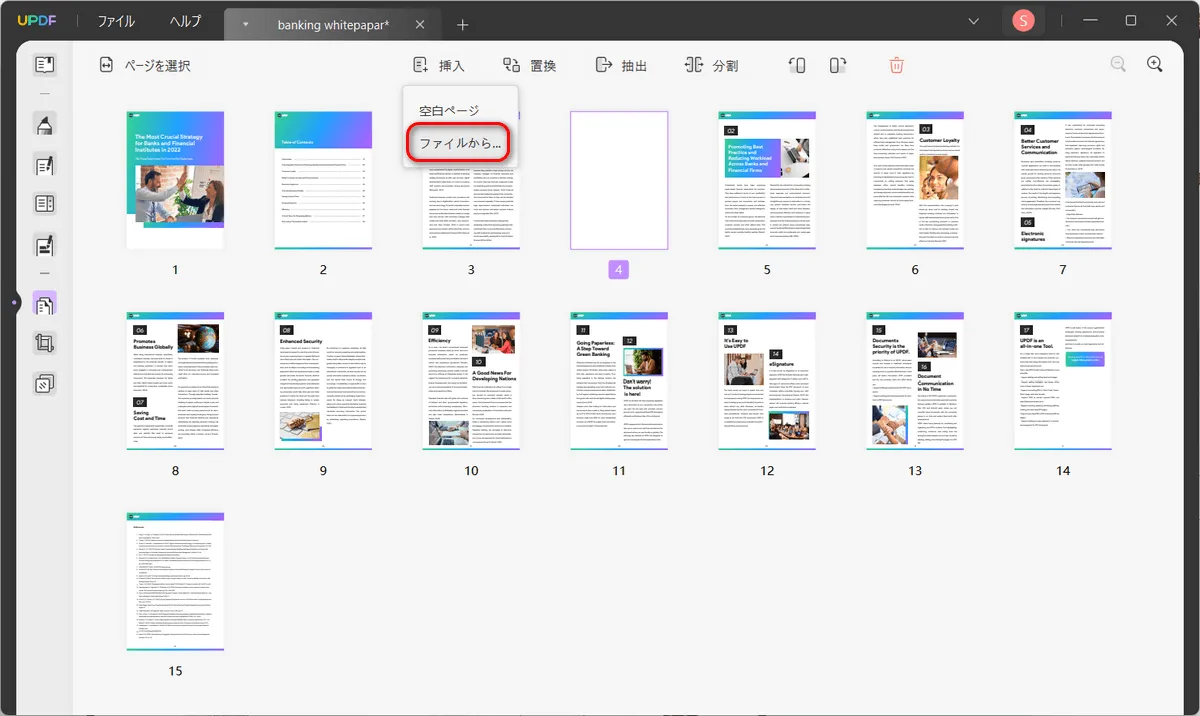Image resolution: width=1200 pixels, height=716 pixels.
Task: Select blank page 4 thumbnail
Action: (619, 180)
